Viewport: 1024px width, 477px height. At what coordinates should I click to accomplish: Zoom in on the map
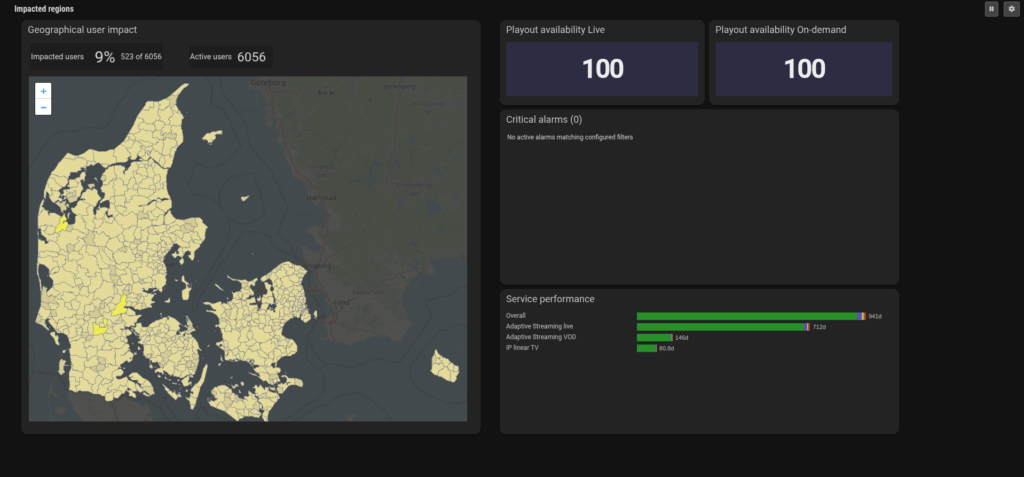tap(43, 91)
